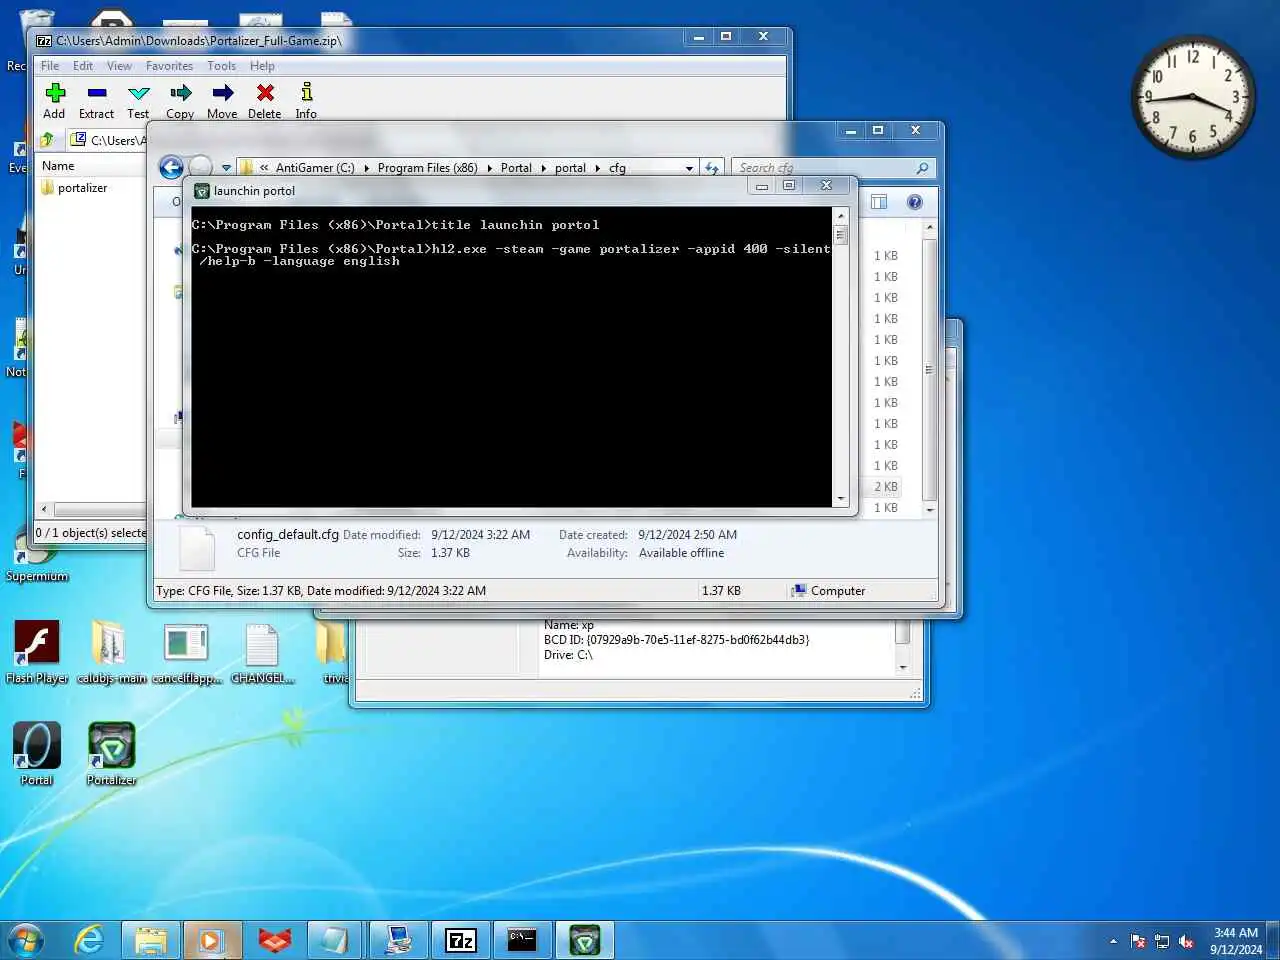Image resolution: width=1280 pixels, height=960 pixels.
Task: Open the File menu in 7-Zip
Action: pyautogui.click(x=50, y=66)
